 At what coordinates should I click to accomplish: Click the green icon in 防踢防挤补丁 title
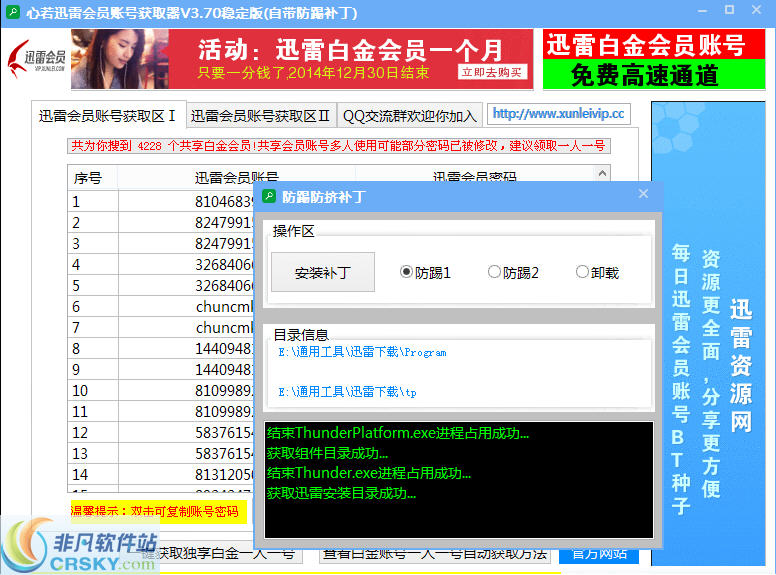point(269,196)
